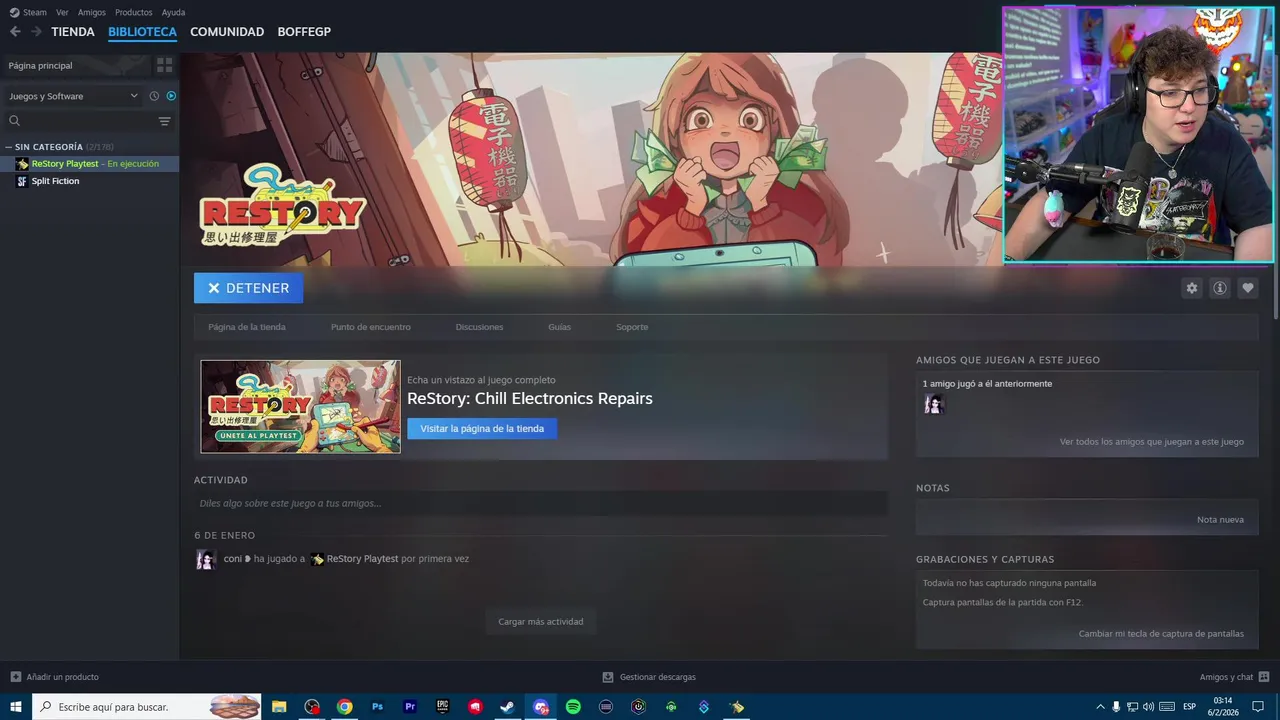The image size is (1280, 720).
Task: Click ReStory playtest banner thumbnail
Action: click(300, 407)
